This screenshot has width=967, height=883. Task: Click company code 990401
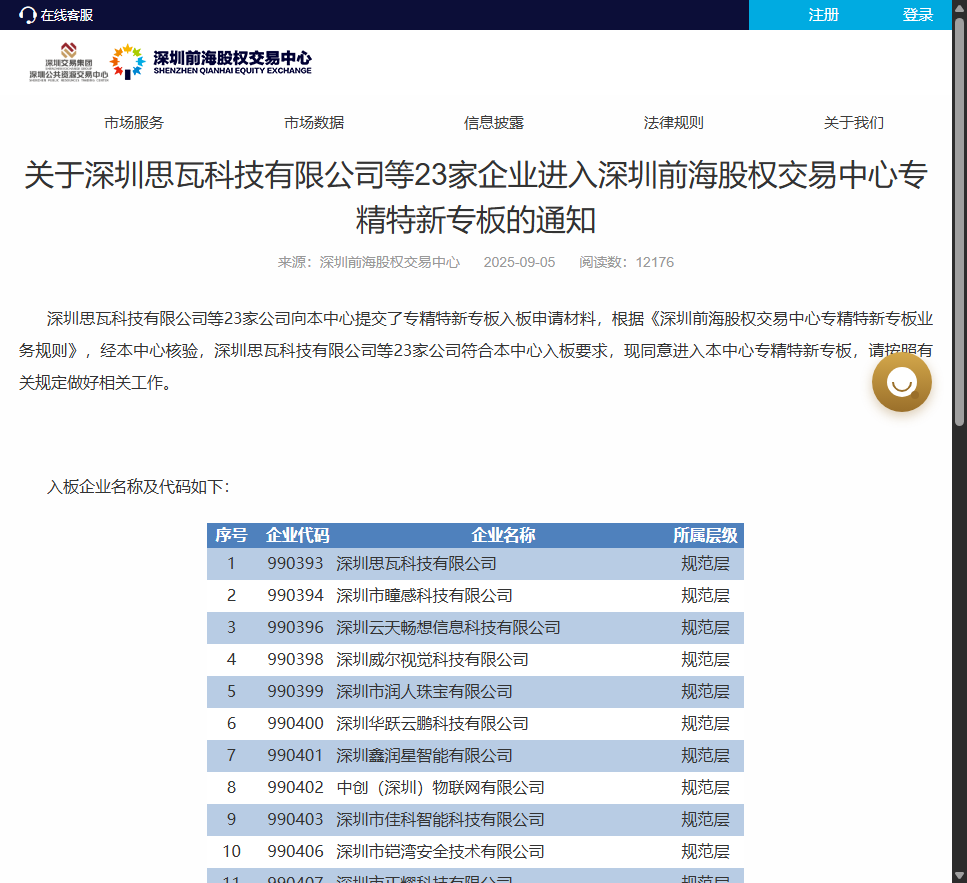coord(295,756)
